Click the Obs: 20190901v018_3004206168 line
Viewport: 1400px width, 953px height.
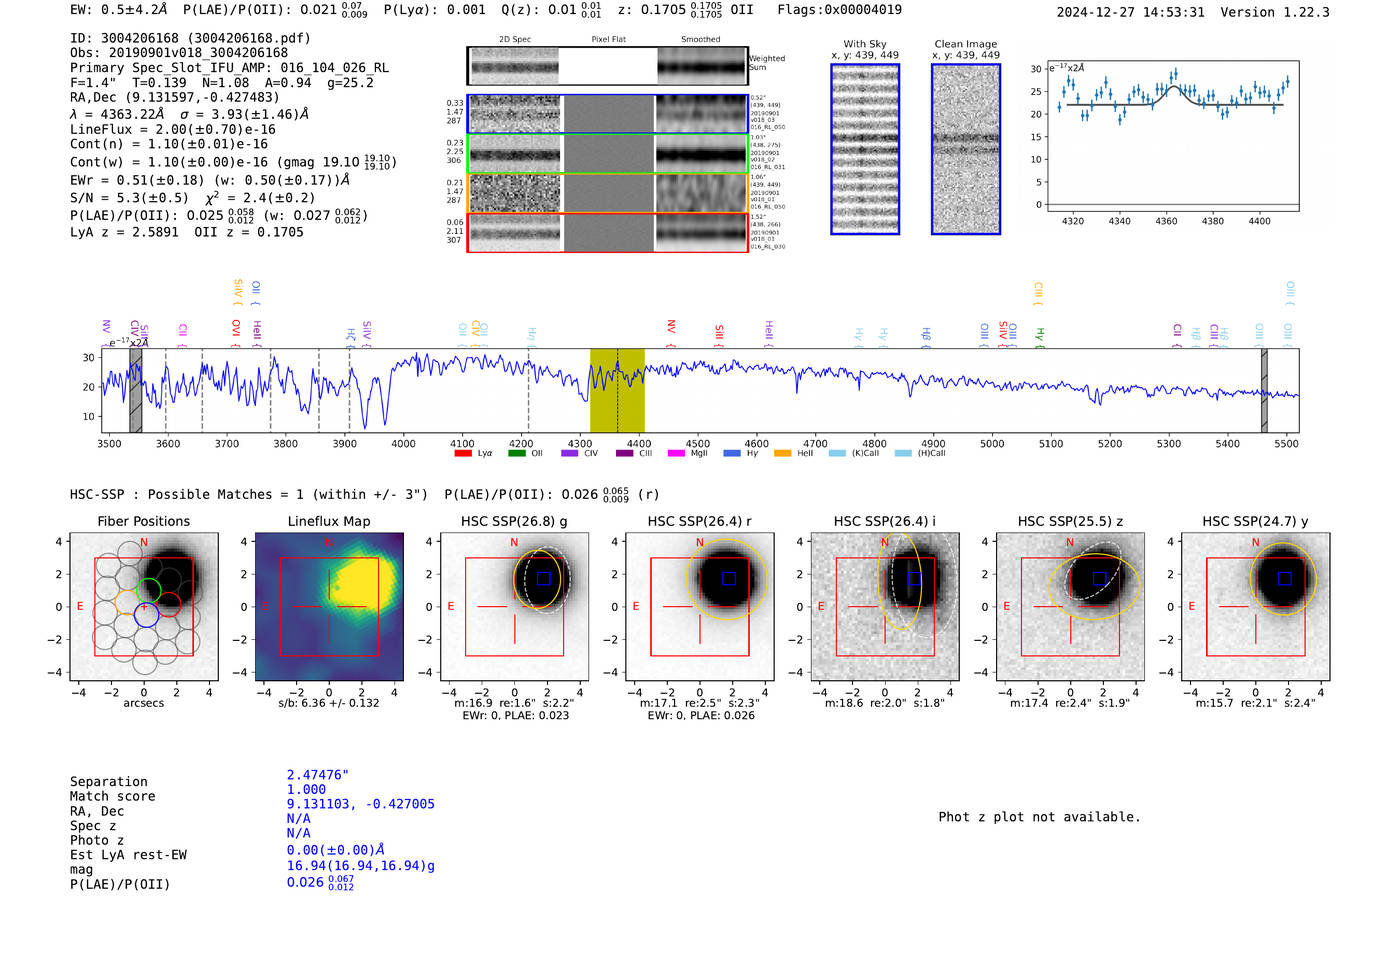[179, 52]
